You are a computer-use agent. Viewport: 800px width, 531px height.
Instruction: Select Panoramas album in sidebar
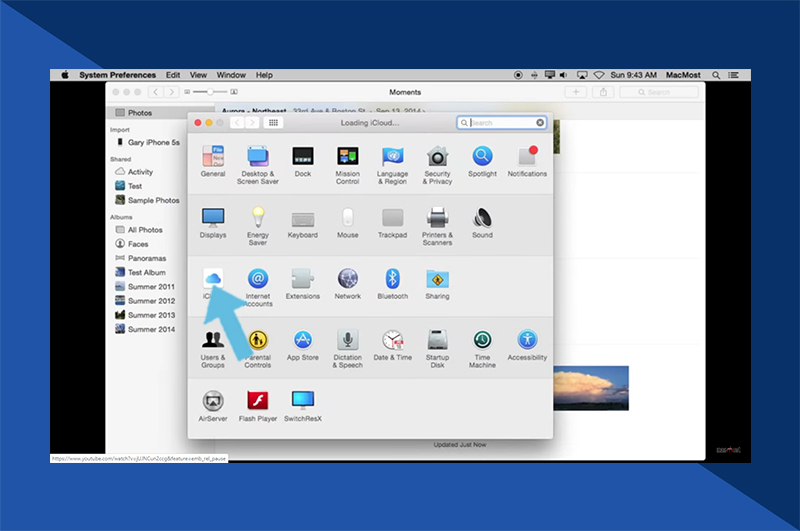[141, 258]
